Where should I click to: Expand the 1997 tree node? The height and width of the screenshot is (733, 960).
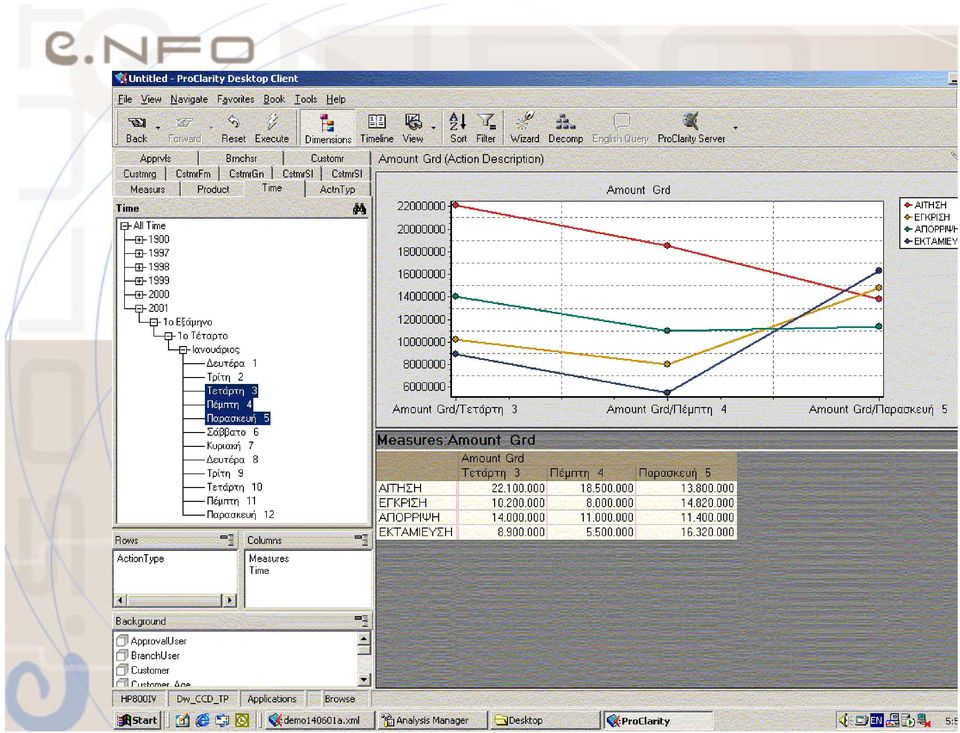coord(139,254)
